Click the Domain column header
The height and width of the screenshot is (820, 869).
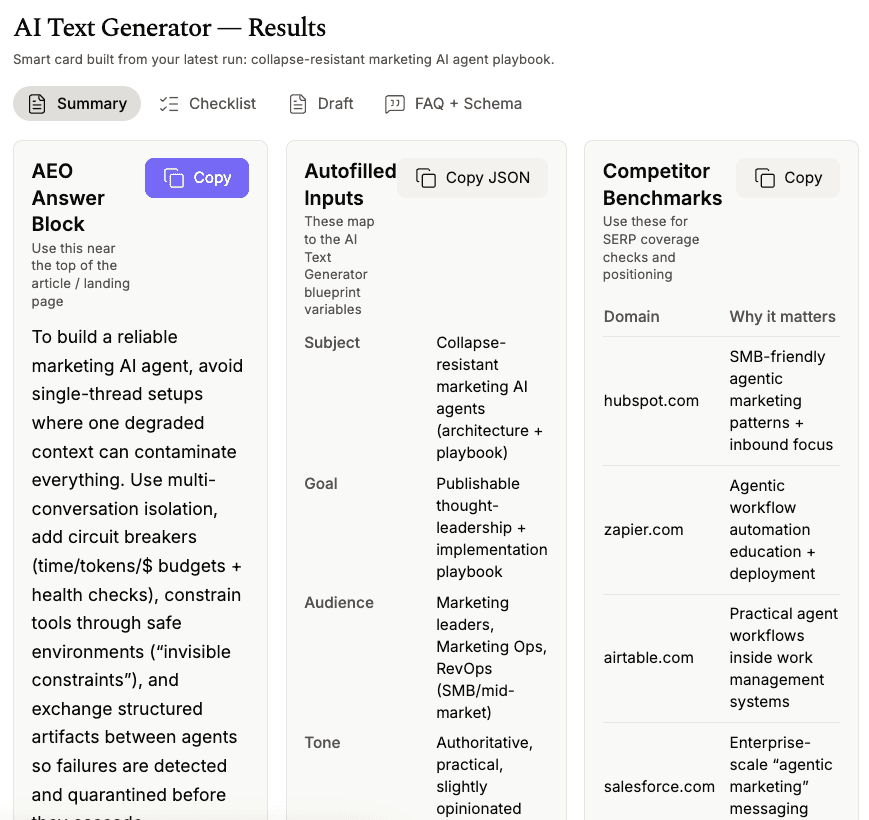631,317
